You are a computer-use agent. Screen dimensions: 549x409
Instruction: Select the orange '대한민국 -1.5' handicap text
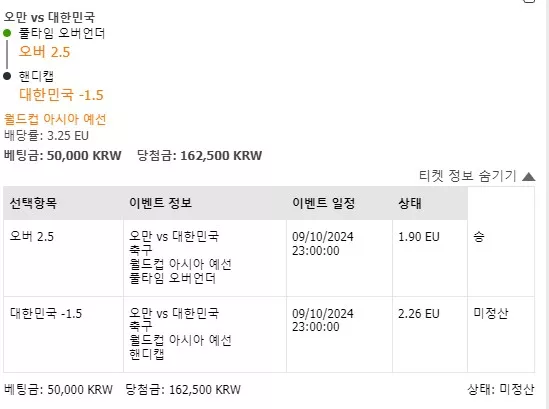(61, 95)
